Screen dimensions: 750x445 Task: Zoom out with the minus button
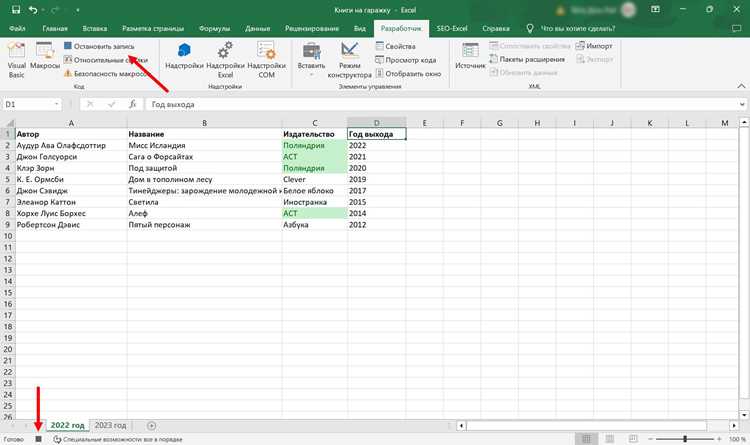pos(651,439)
